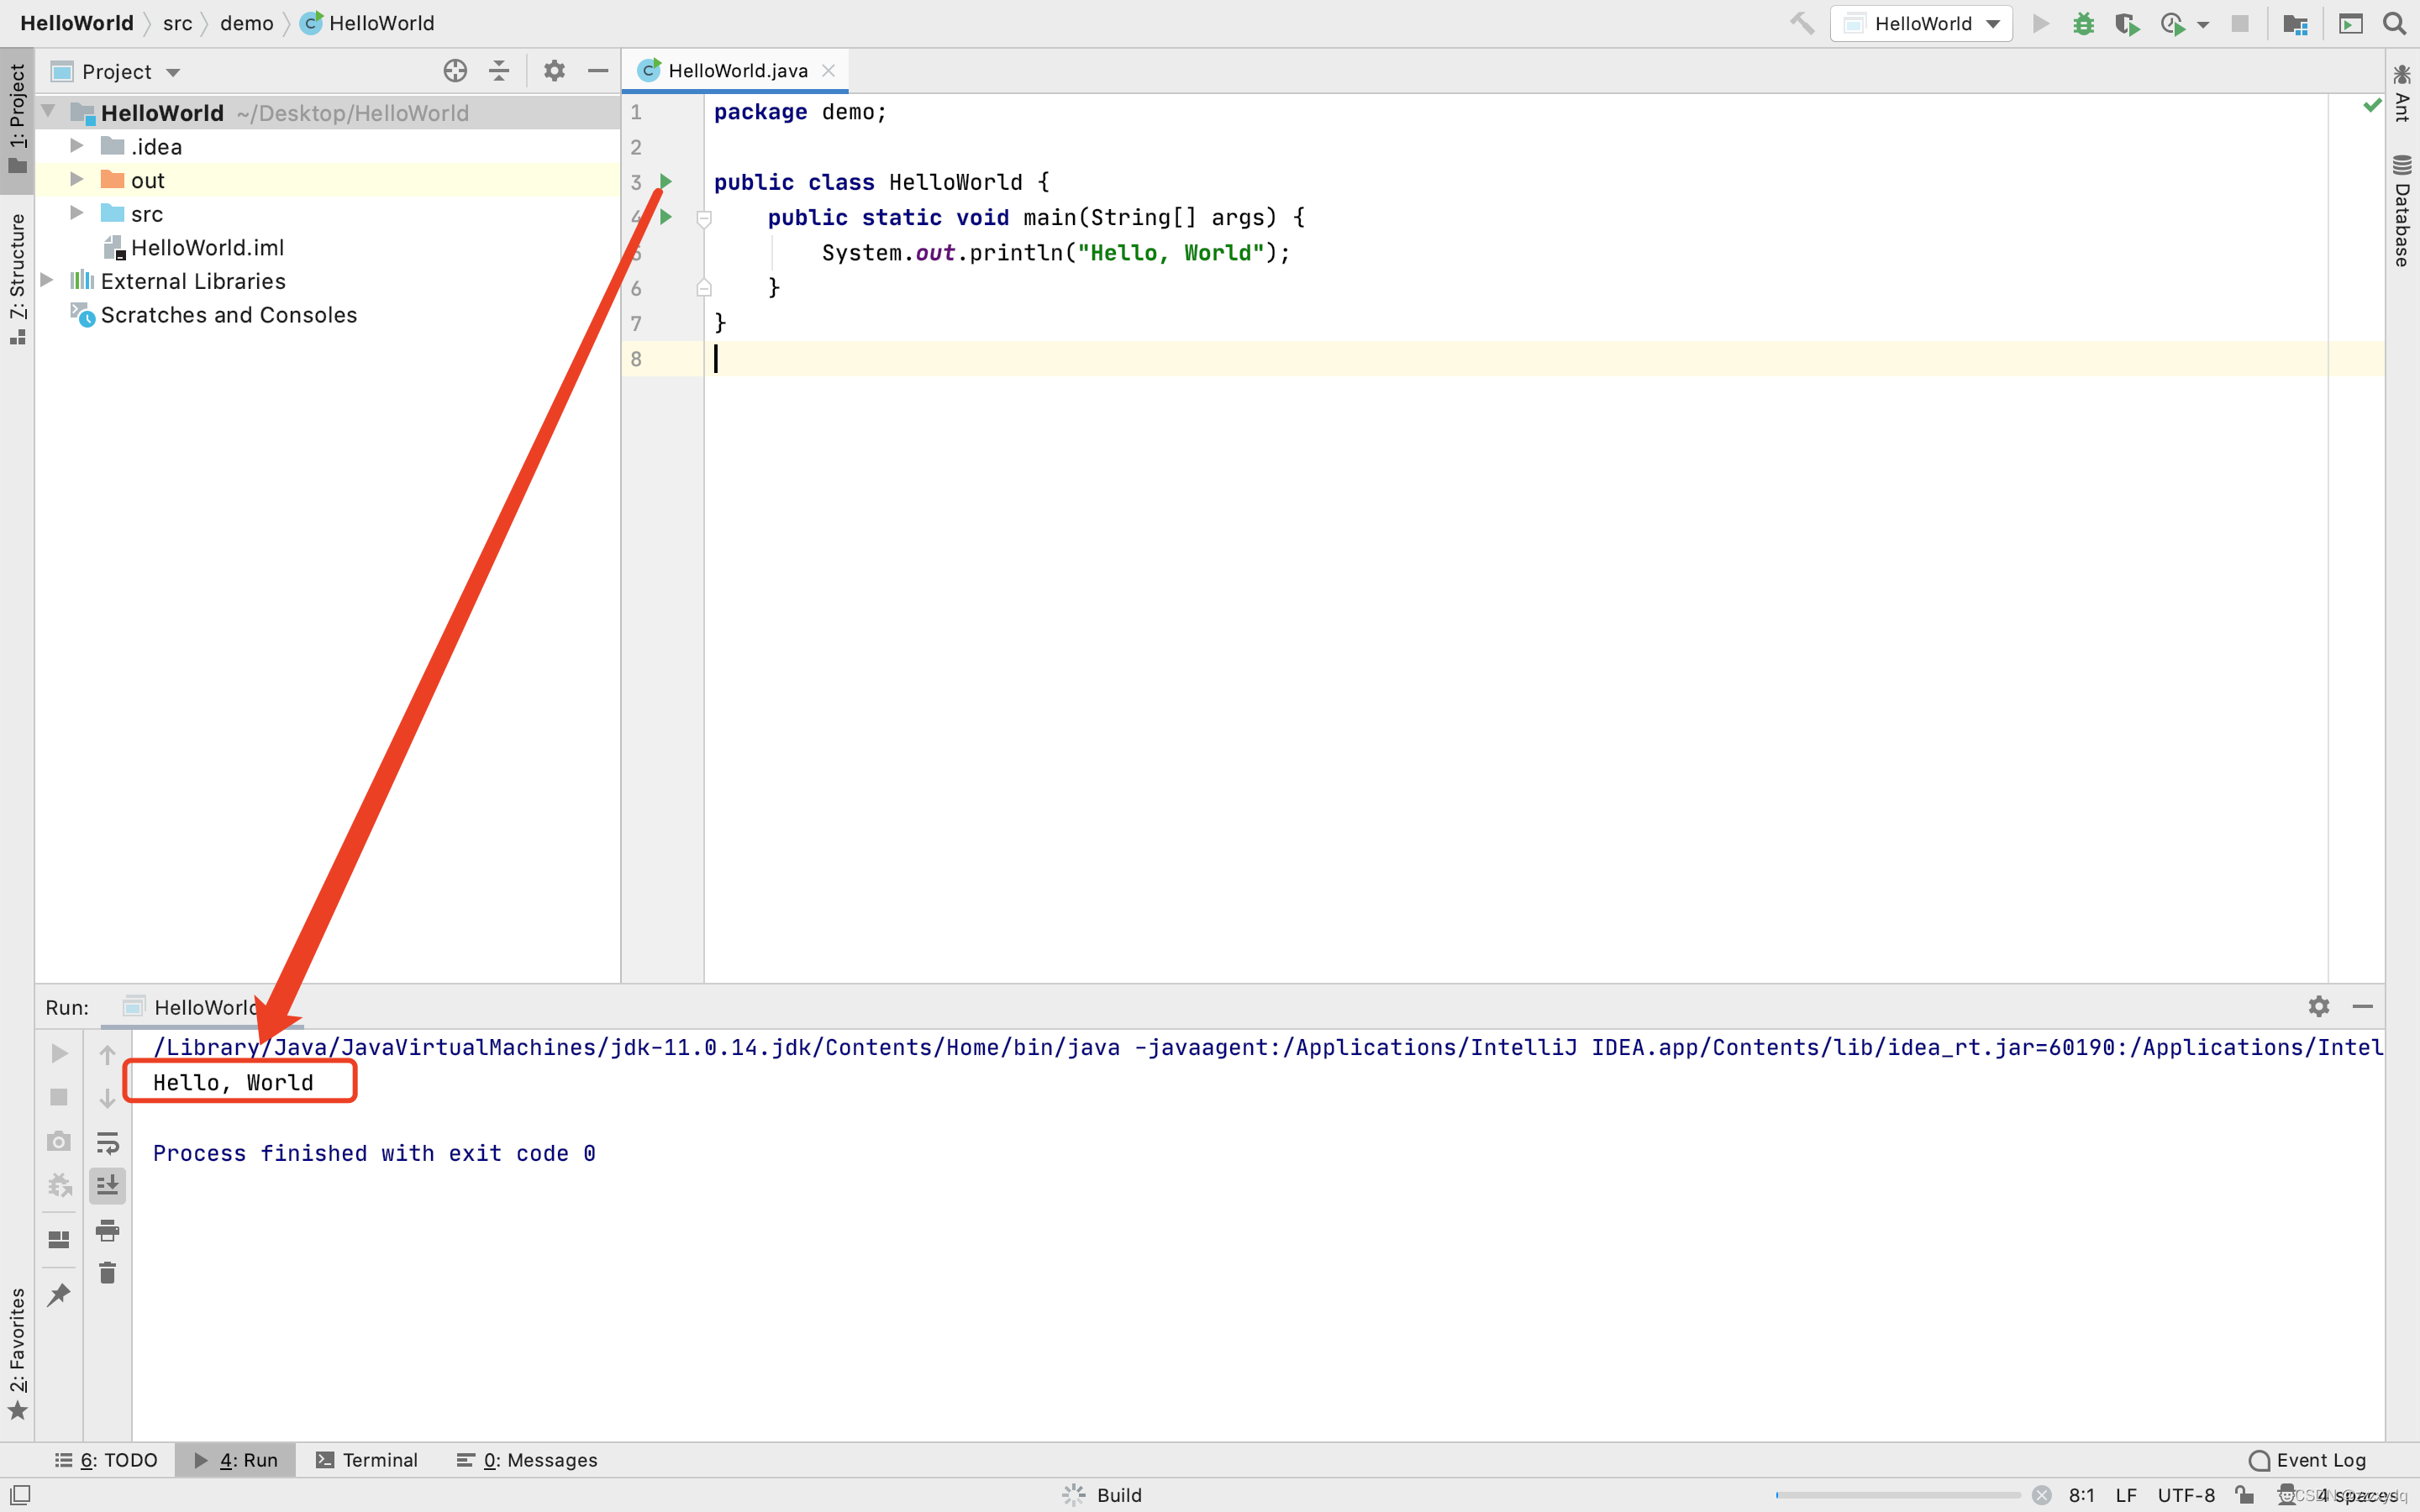
Task: Expand the src folder in Project tree
Action: point(77,213)
